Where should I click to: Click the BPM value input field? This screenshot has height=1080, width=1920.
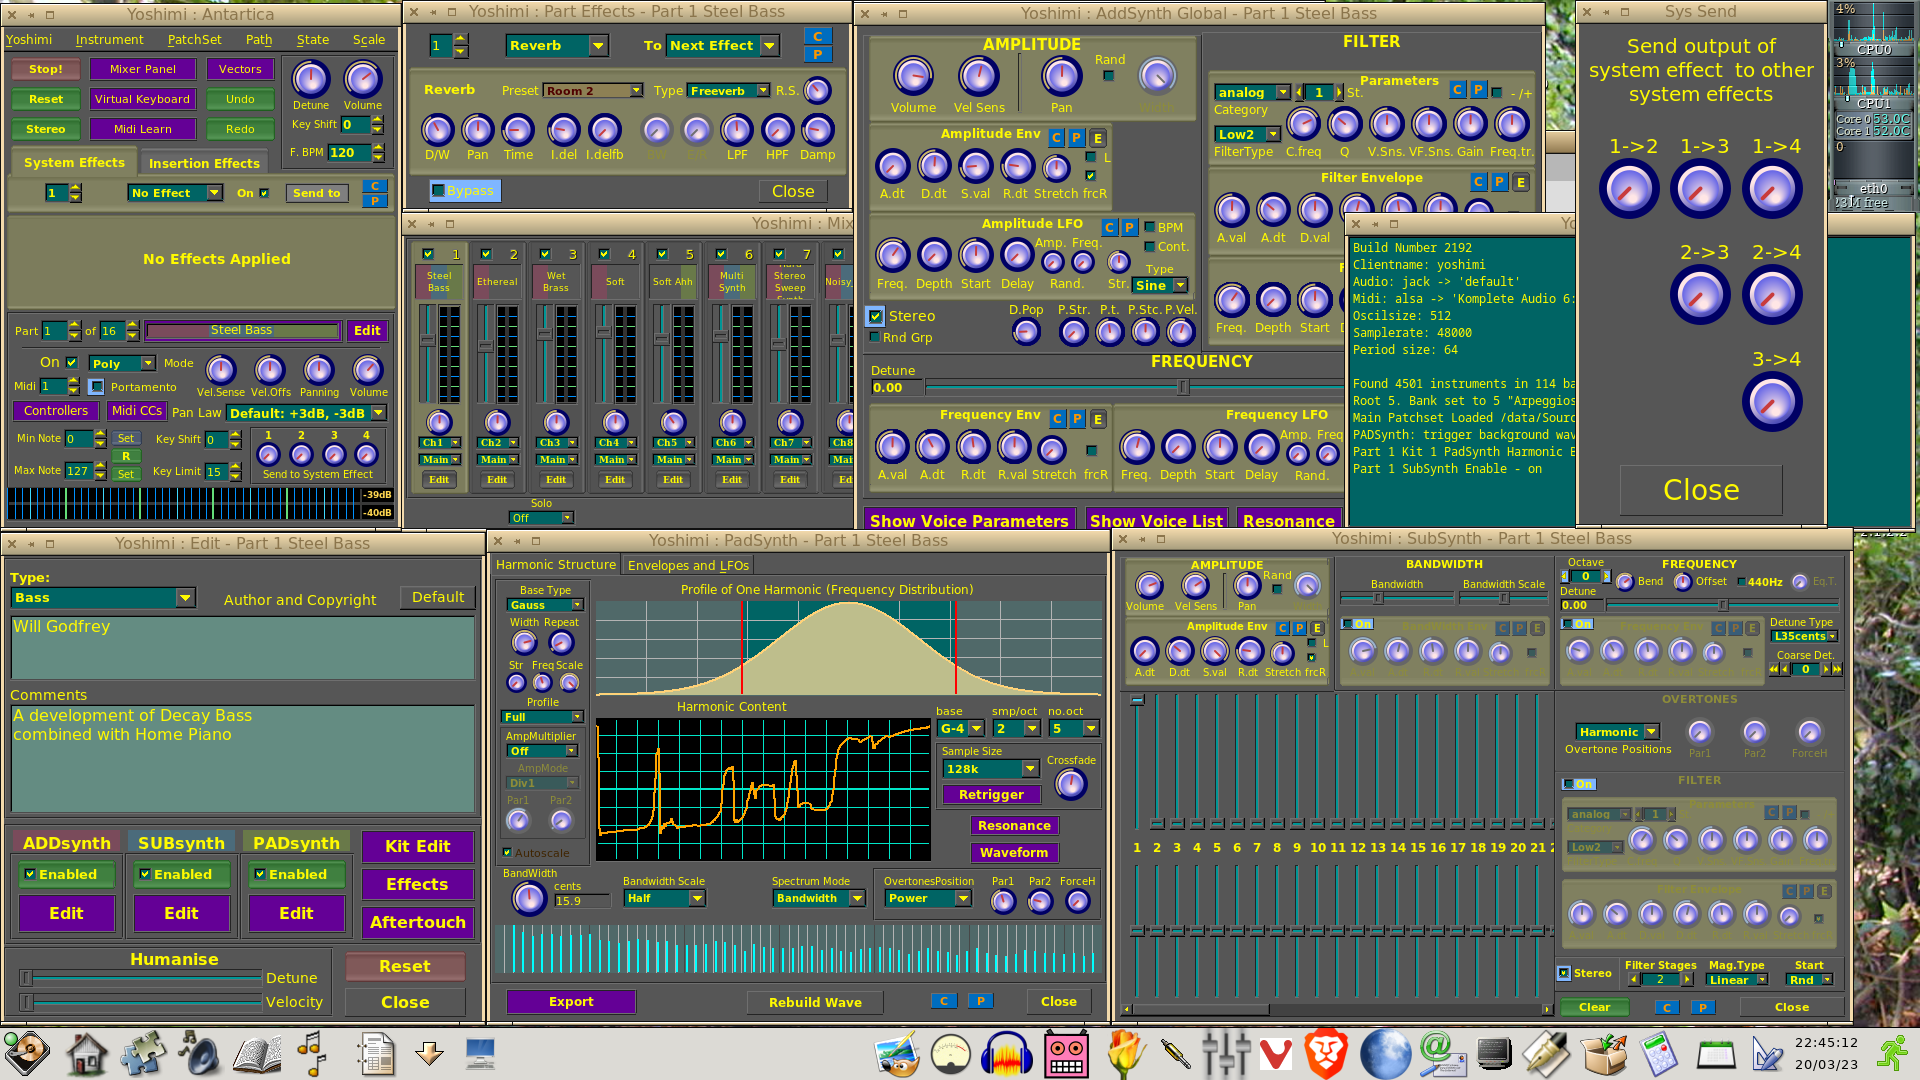tap(349, 153)
